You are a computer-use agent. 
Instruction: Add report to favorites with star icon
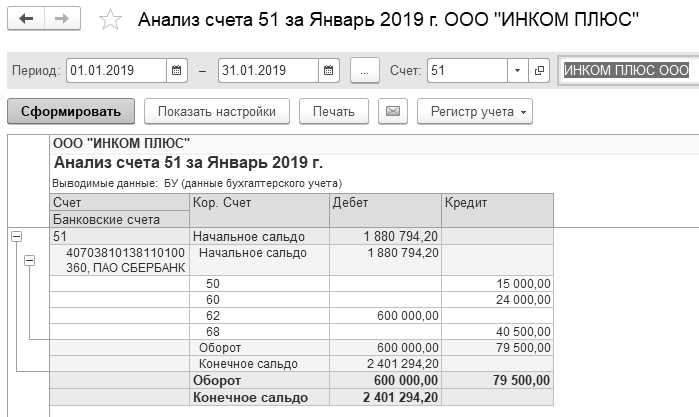tap(112, 21)
